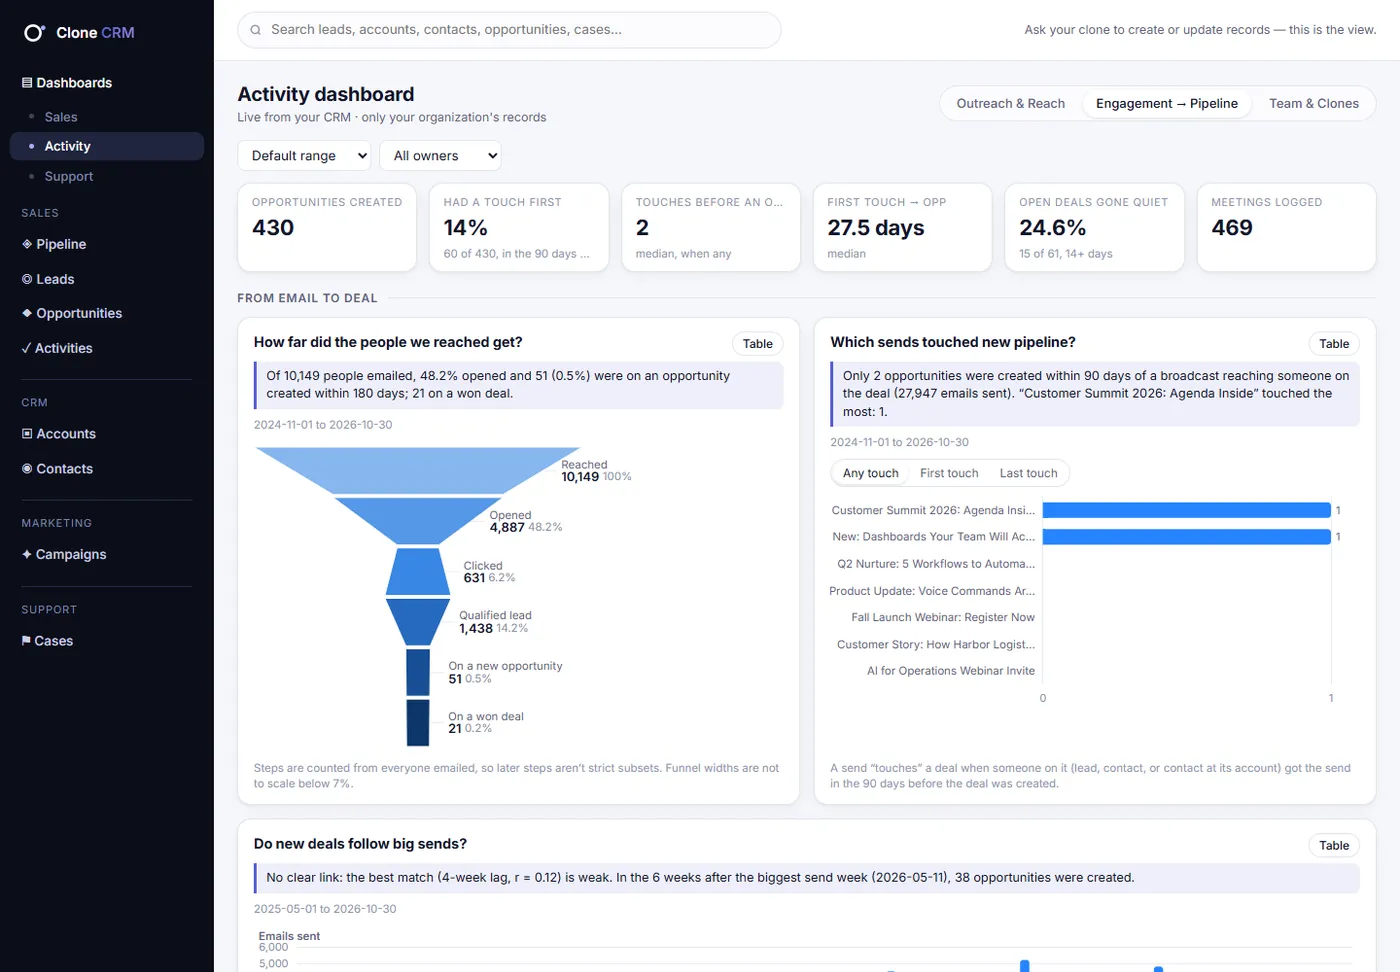The image size is (1400, 972).
Task: Click the Meetings Logged card
Action: [x=1286, y=227]
